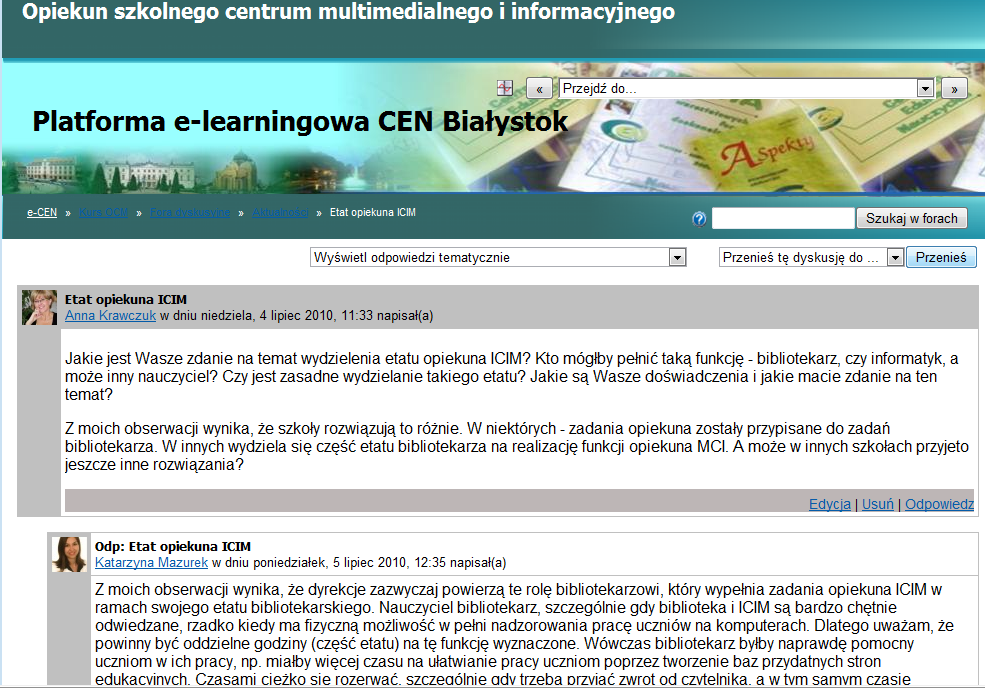
Task: Click the small activity icon beside previous button
Action: 504,88
